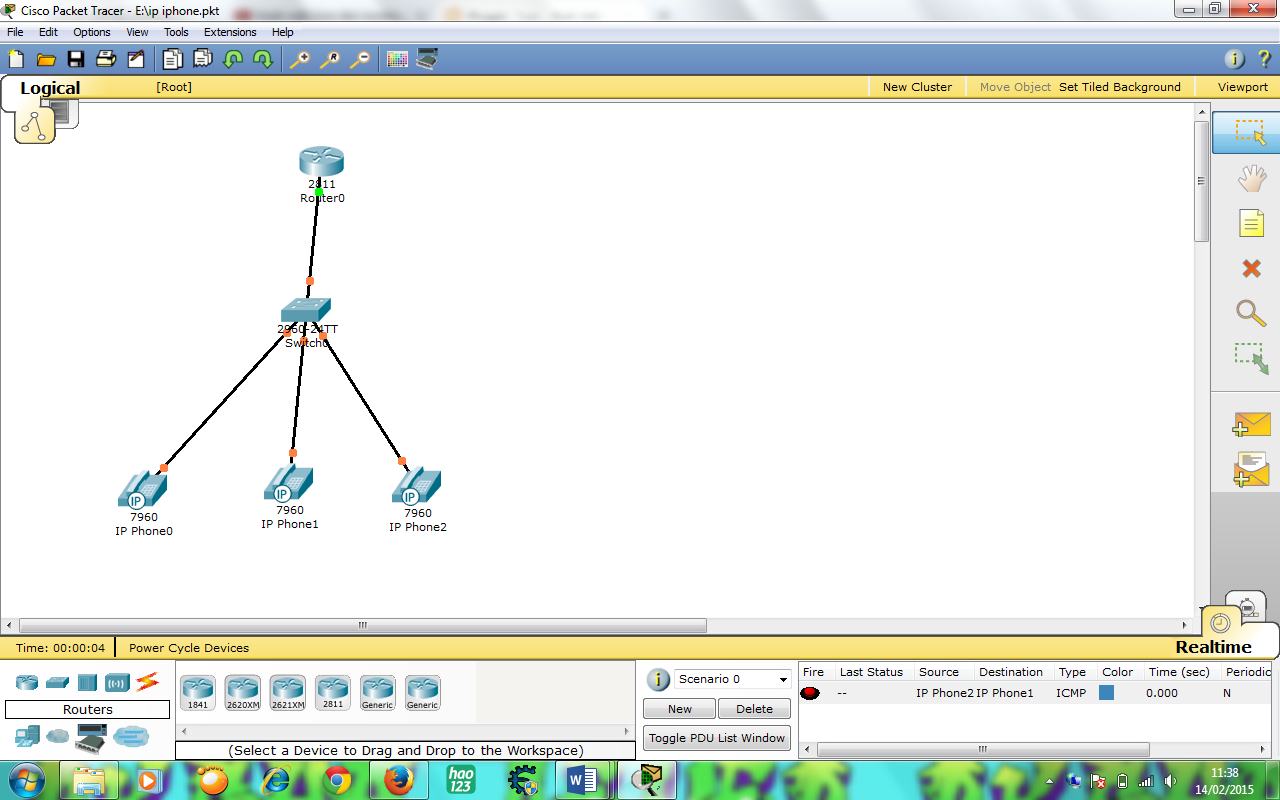Switch to the Logical workspace tab

50,88
